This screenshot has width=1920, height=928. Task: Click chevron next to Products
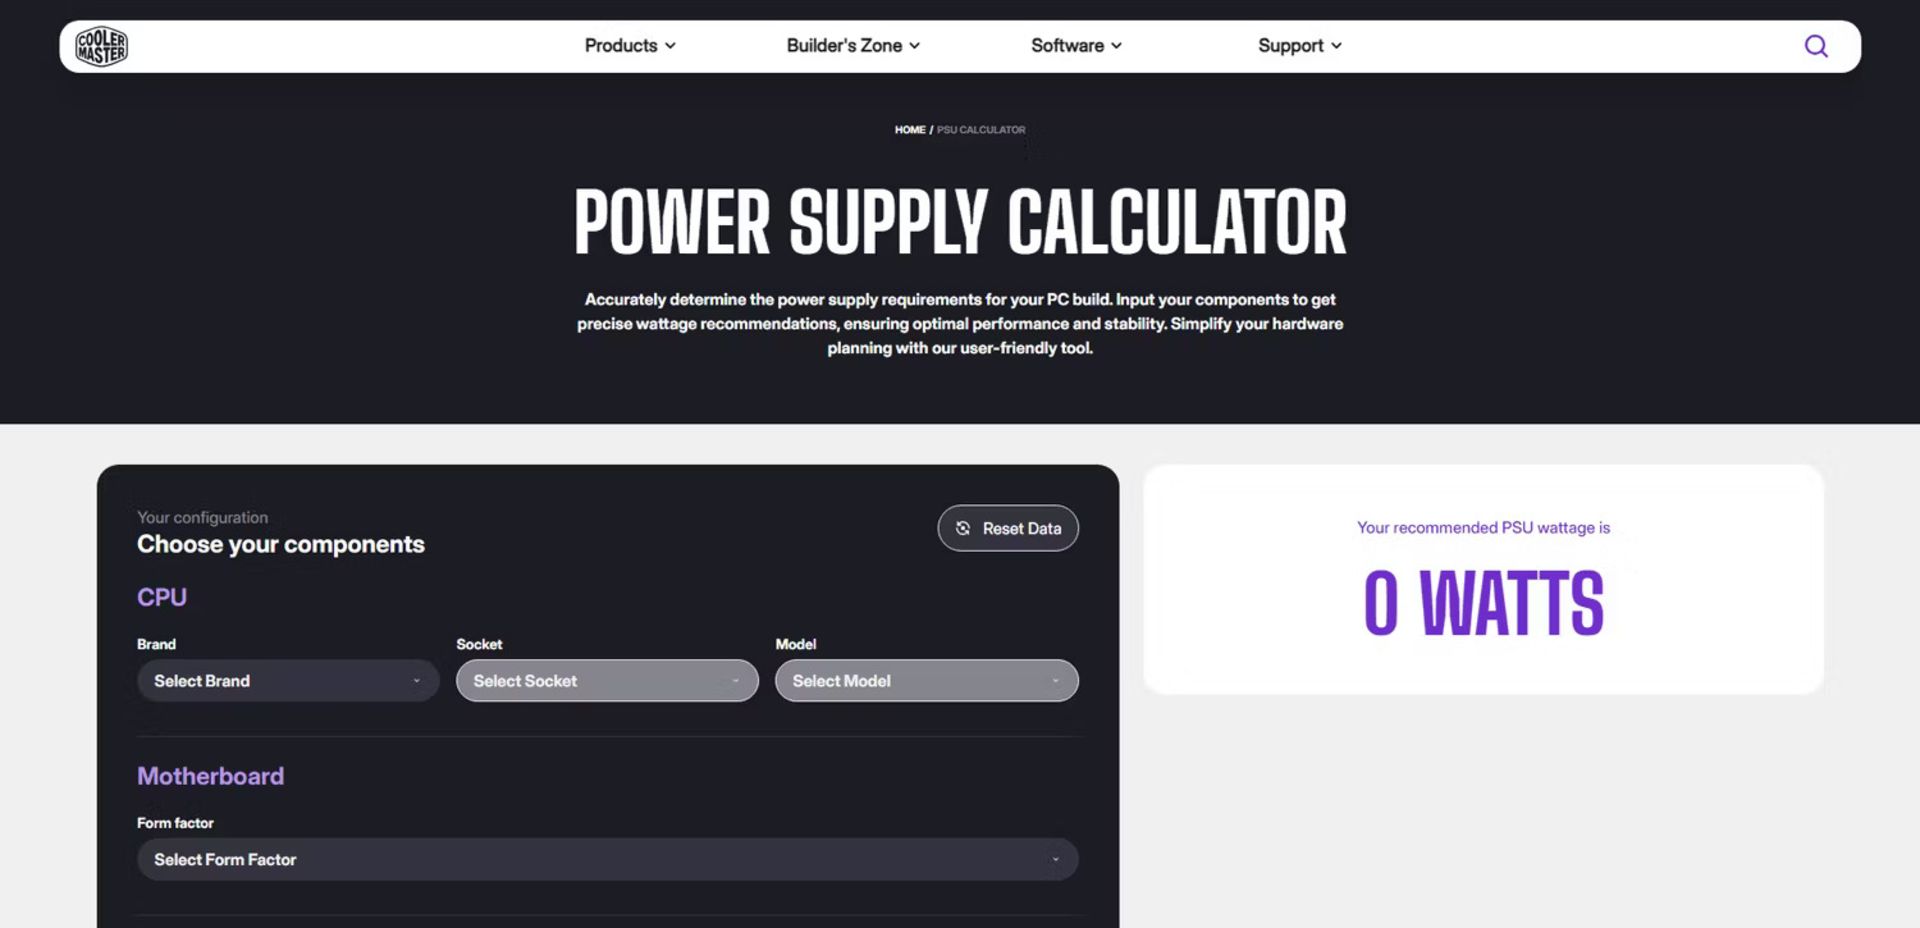pyautogui.click(x=671, y=46)
